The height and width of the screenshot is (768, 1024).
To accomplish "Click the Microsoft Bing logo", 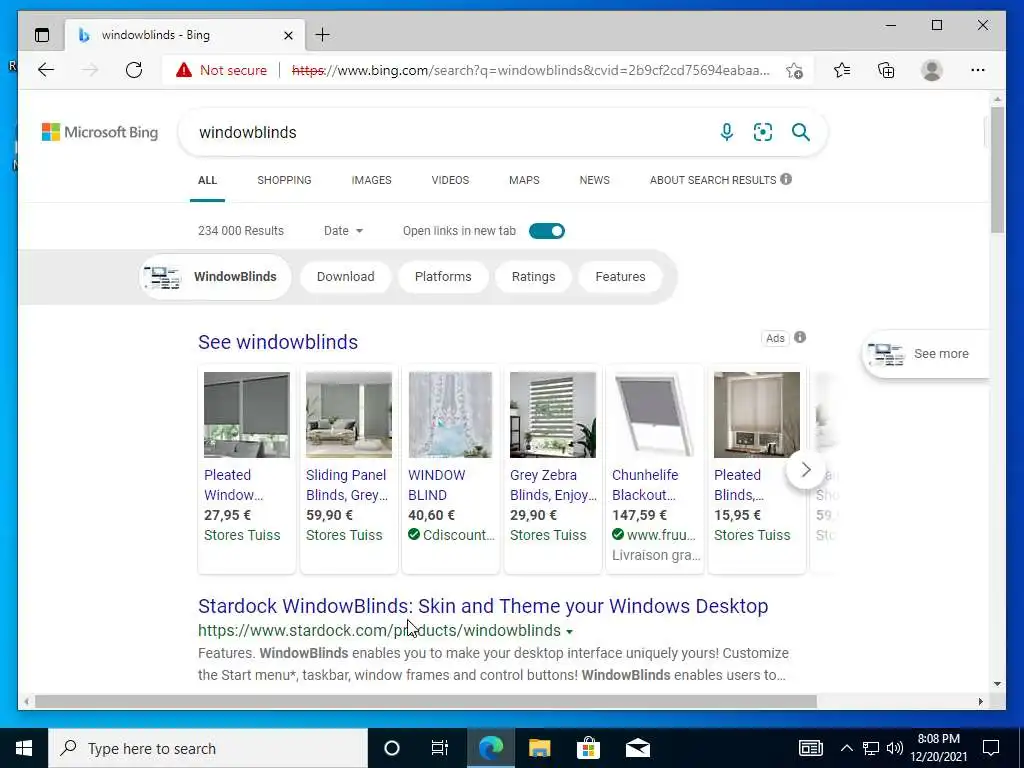I will tap(100, 132).
